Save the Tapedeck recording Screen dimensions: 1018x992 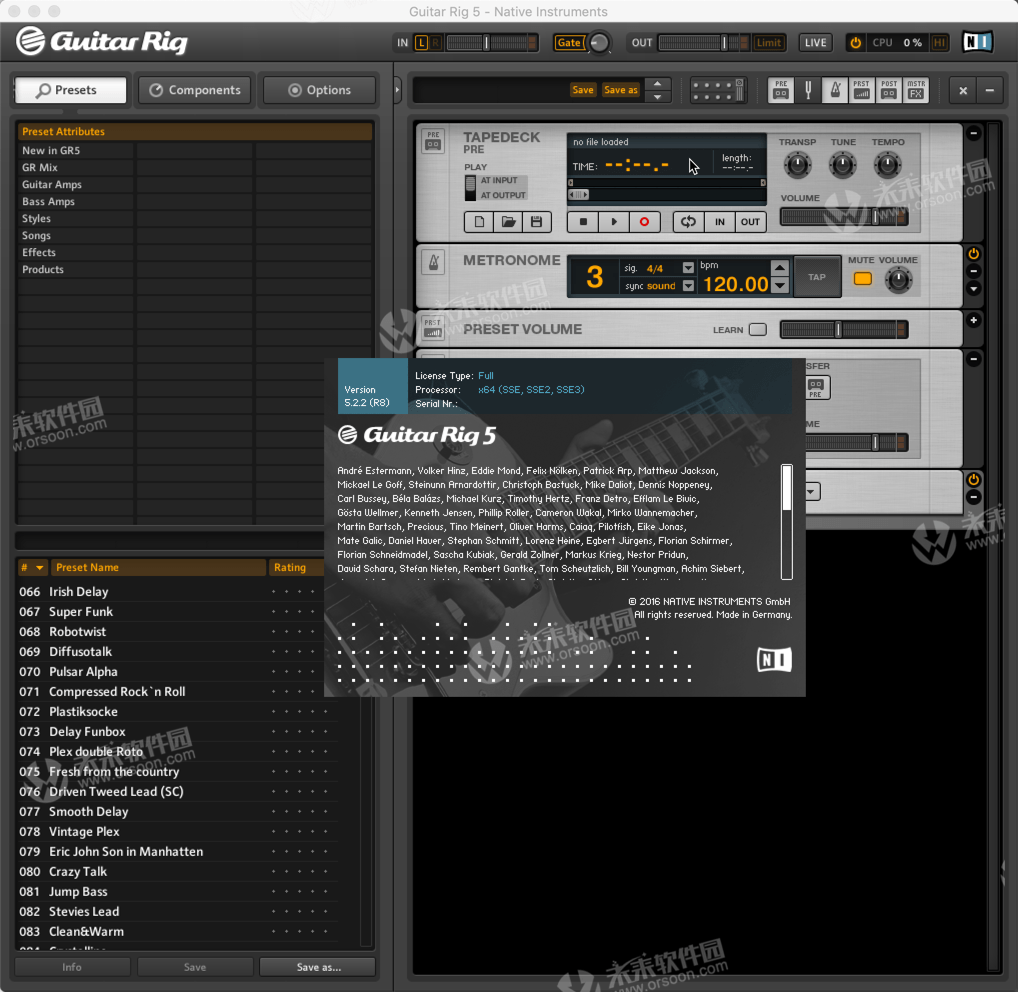pyautogui.click(x=537, y=222)
